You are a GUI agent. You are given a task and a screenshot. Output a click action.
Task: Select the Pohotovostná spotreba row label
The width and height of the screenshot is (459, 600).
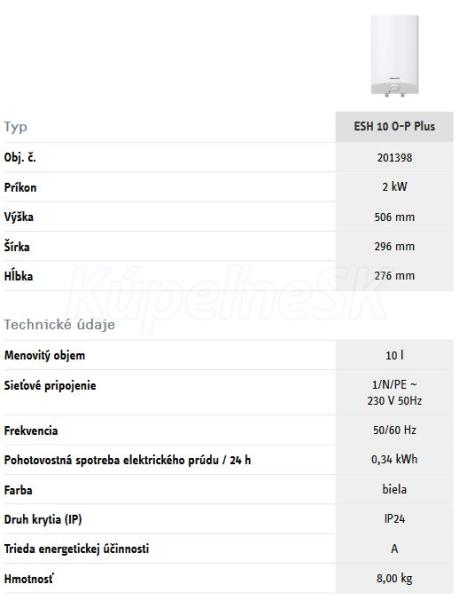[127, 460]
